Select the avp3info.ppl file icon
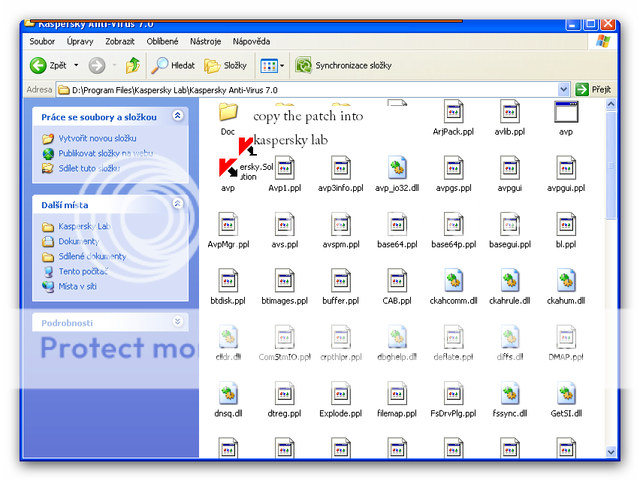640x481 pixels. 341,168
